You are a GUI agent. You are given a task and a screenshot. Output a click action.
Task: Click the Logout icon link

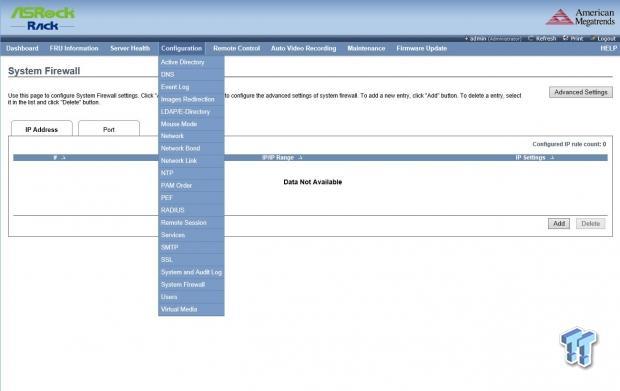(603, 38)
